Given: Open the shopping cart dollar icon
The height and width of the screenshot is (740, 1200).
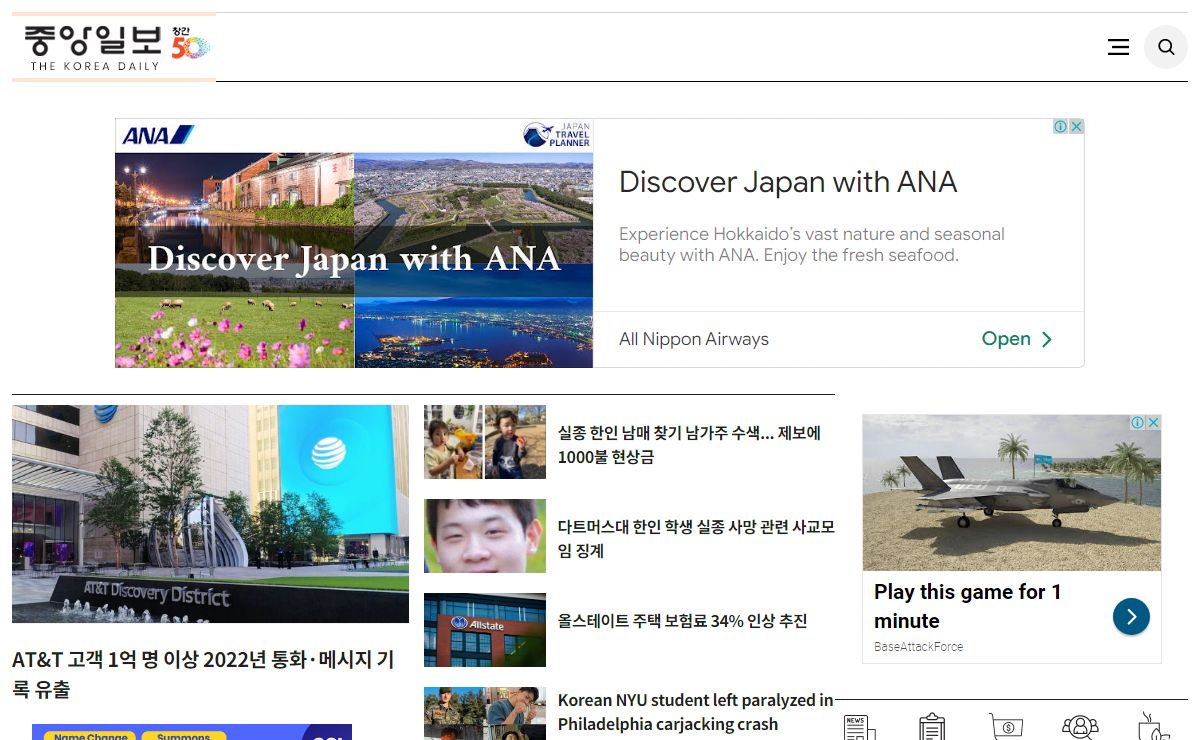Looking at the screenshot, I should coord(1006,727).
